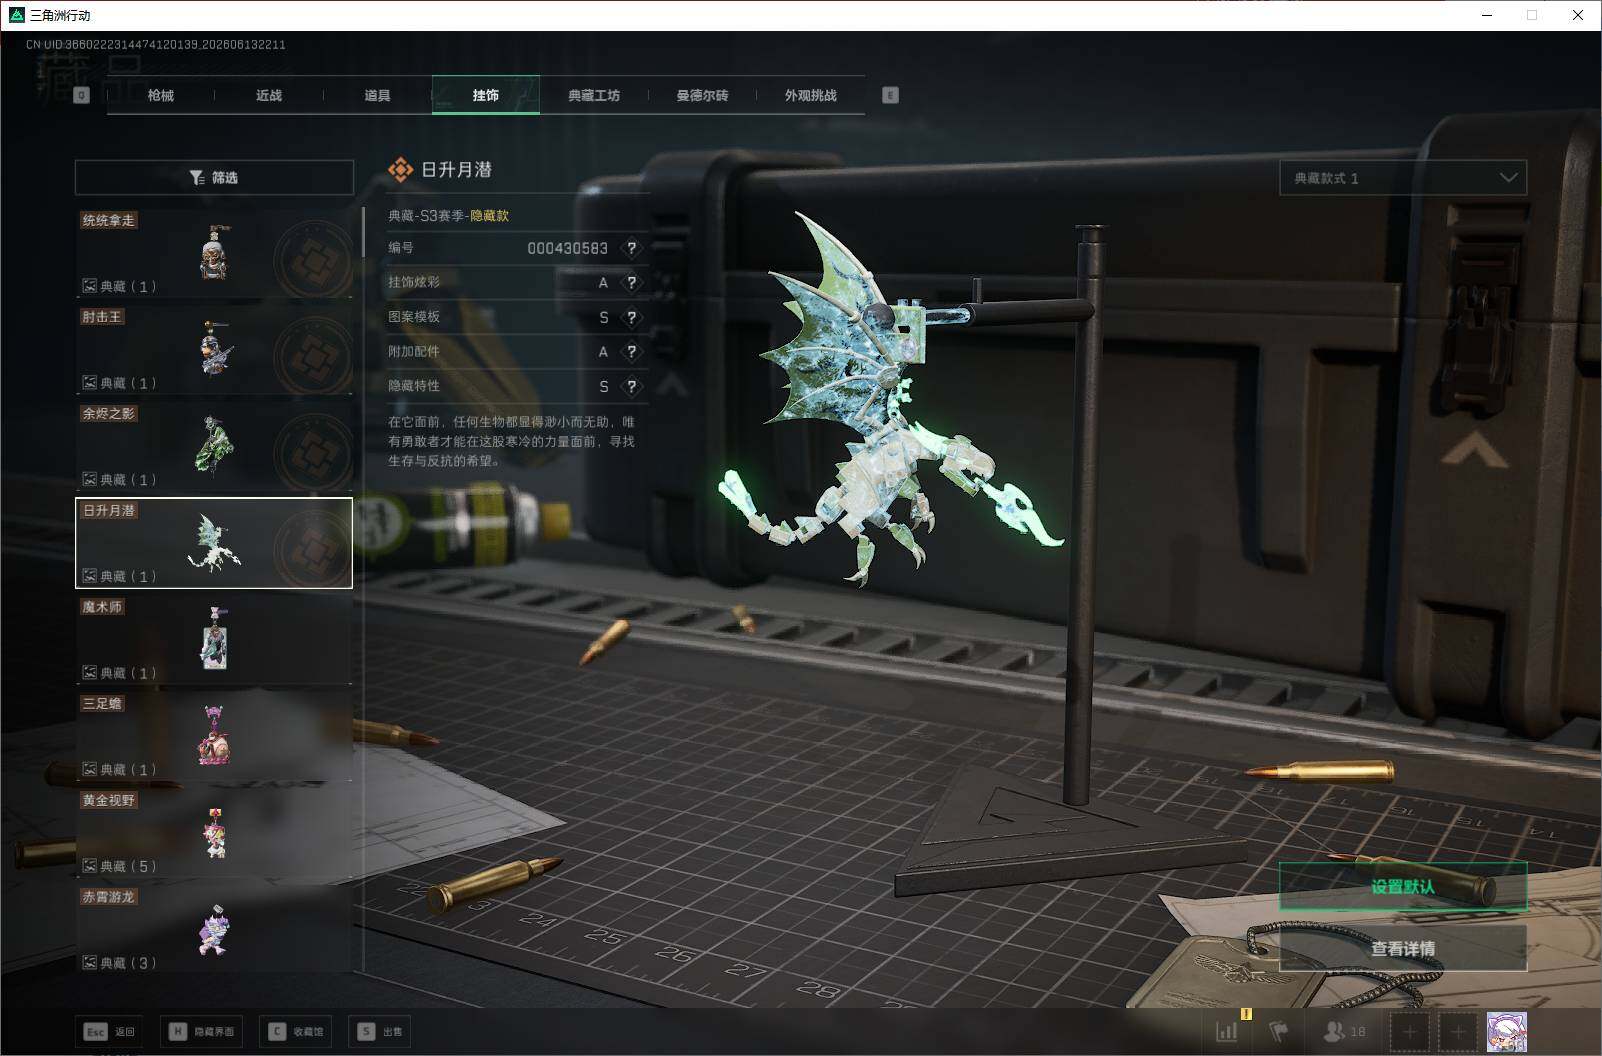
Task: Click the help icon beside 图案模板
Action: click(x=631, y=317)
